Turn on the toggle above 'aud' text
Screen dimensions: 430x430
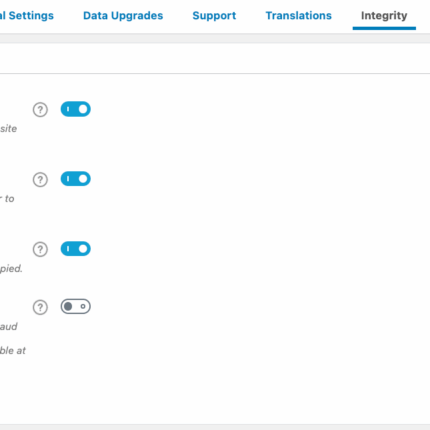pyautogui.click(x=76, y=306)
